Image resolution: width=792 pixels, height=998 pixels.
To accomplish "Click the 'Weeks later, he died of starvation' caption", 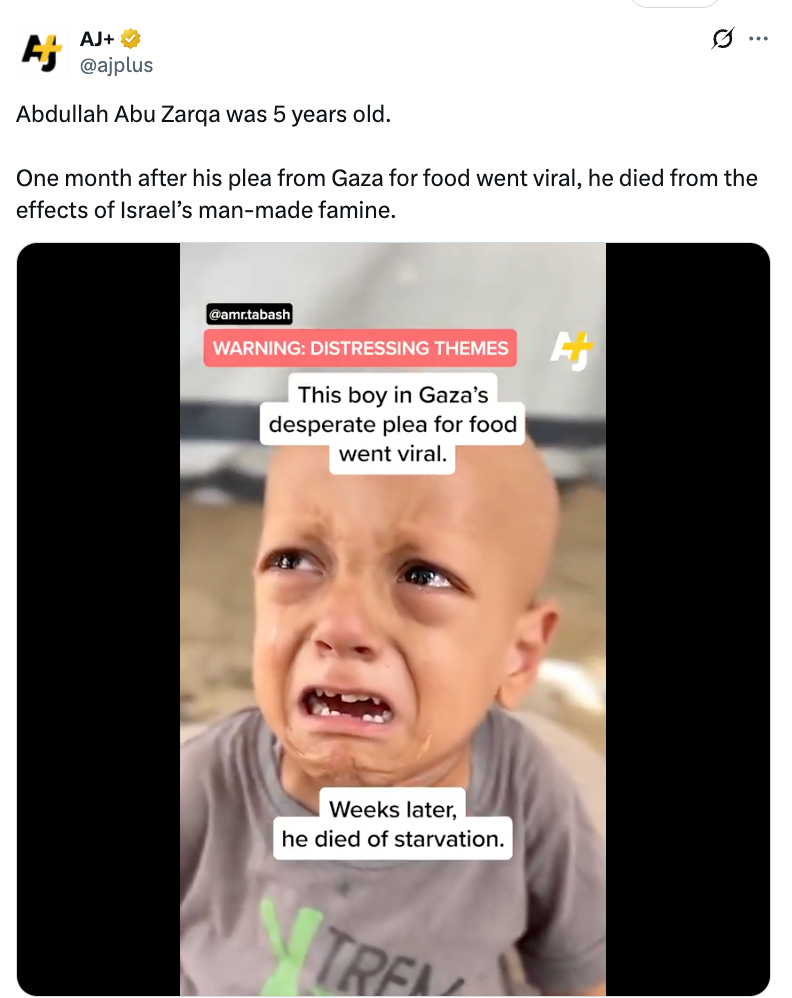I will (x=393, y=824).
